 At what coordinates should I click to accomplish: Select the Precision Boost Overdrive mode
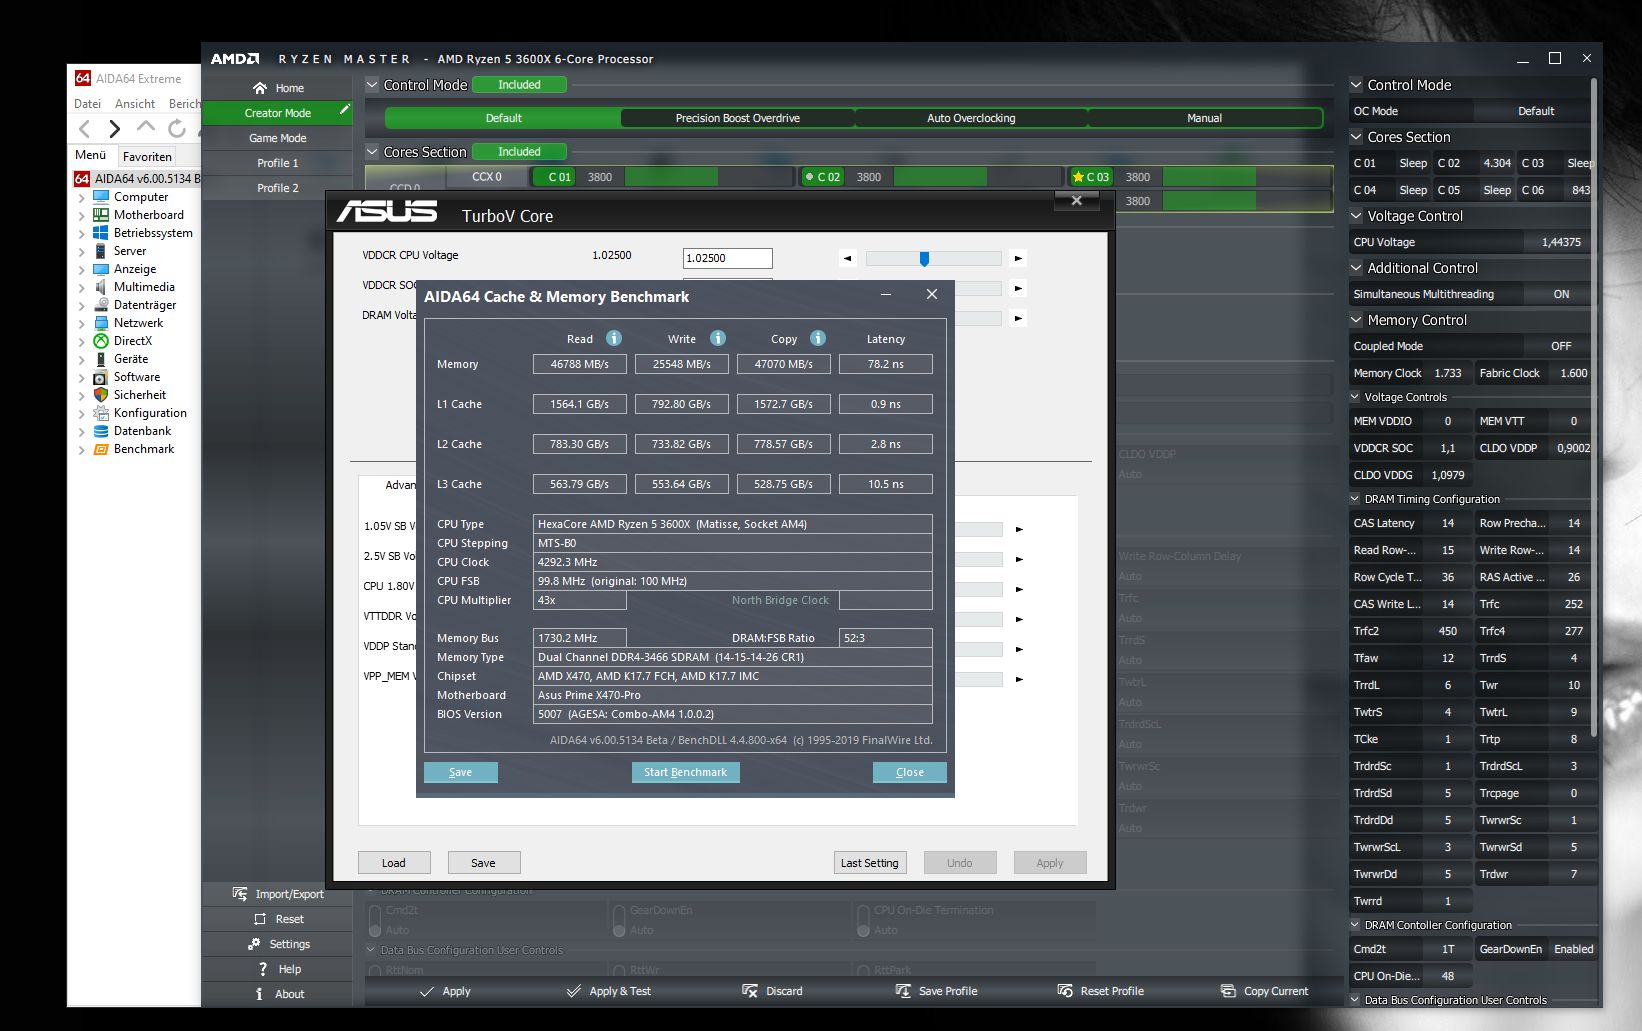point(738,118)
